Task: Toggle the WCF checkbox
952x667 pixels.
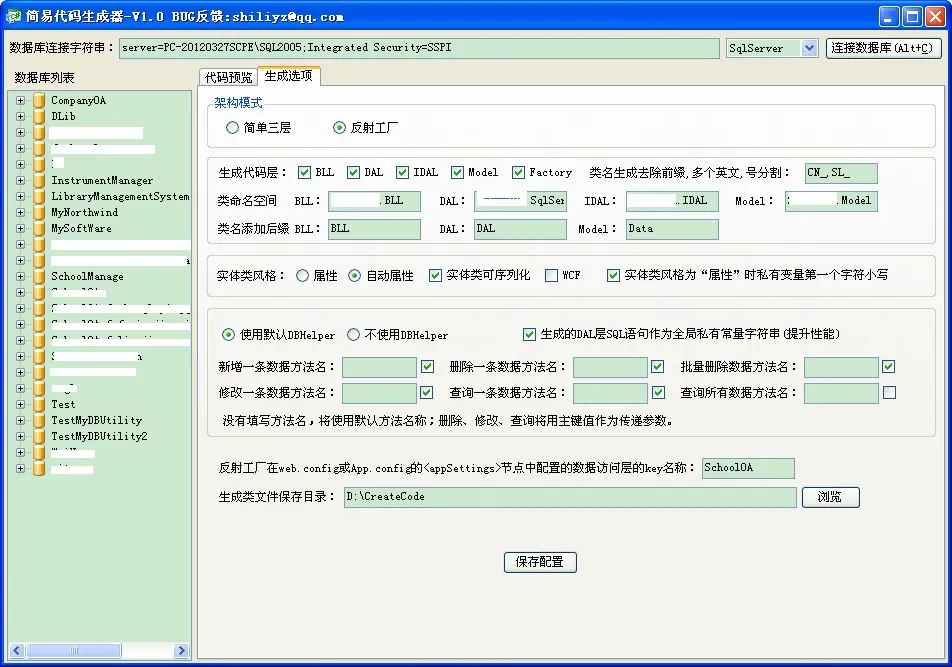Action: point(551,275)
